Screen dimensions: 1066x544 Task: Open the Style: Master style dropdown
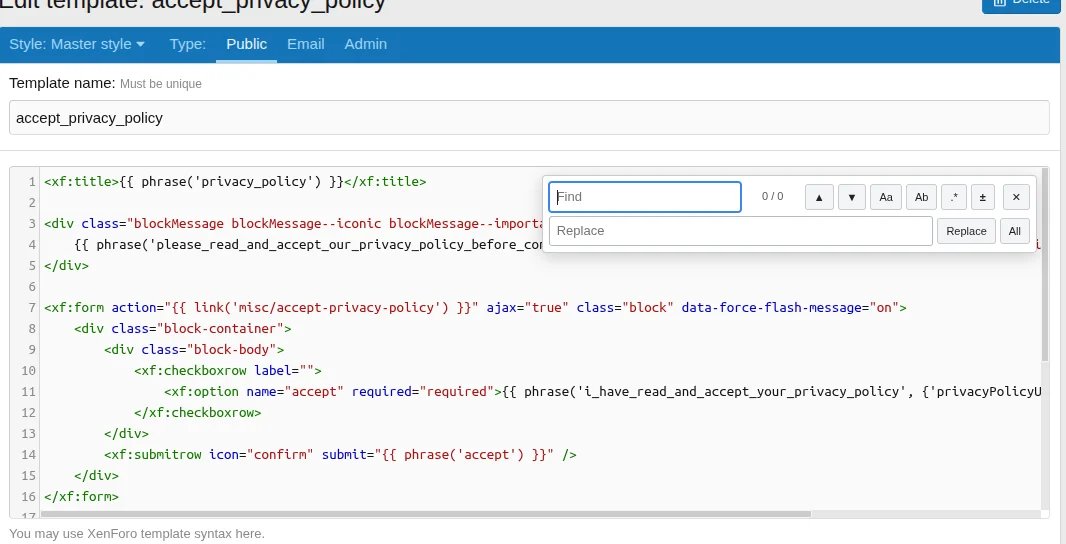pos(77,44)
